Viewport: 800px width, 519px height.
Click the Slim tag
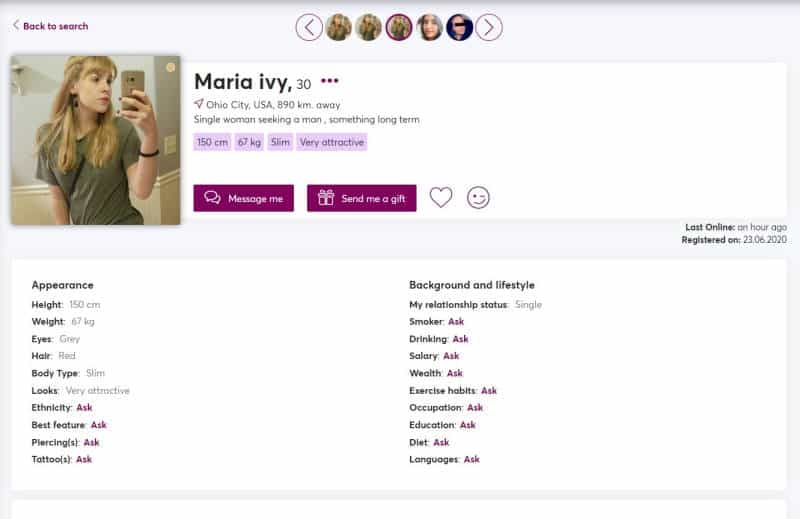[x=280, y=142]
